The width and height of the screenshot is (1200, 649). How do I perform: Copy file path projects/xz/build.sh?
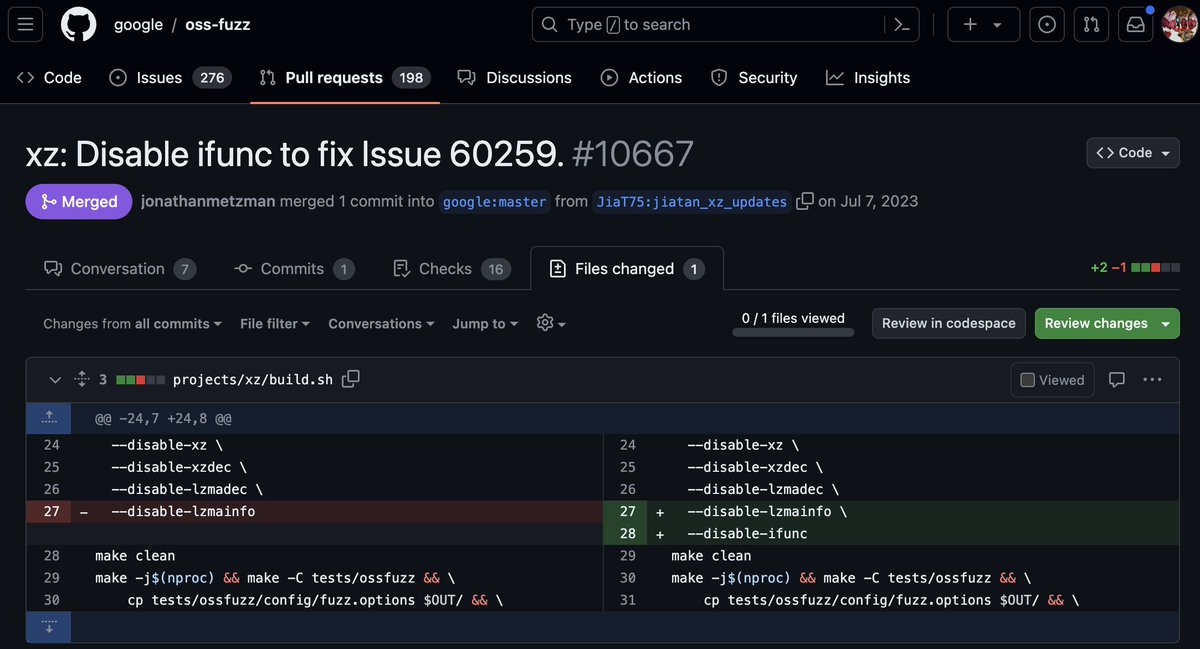pos(351,379)
